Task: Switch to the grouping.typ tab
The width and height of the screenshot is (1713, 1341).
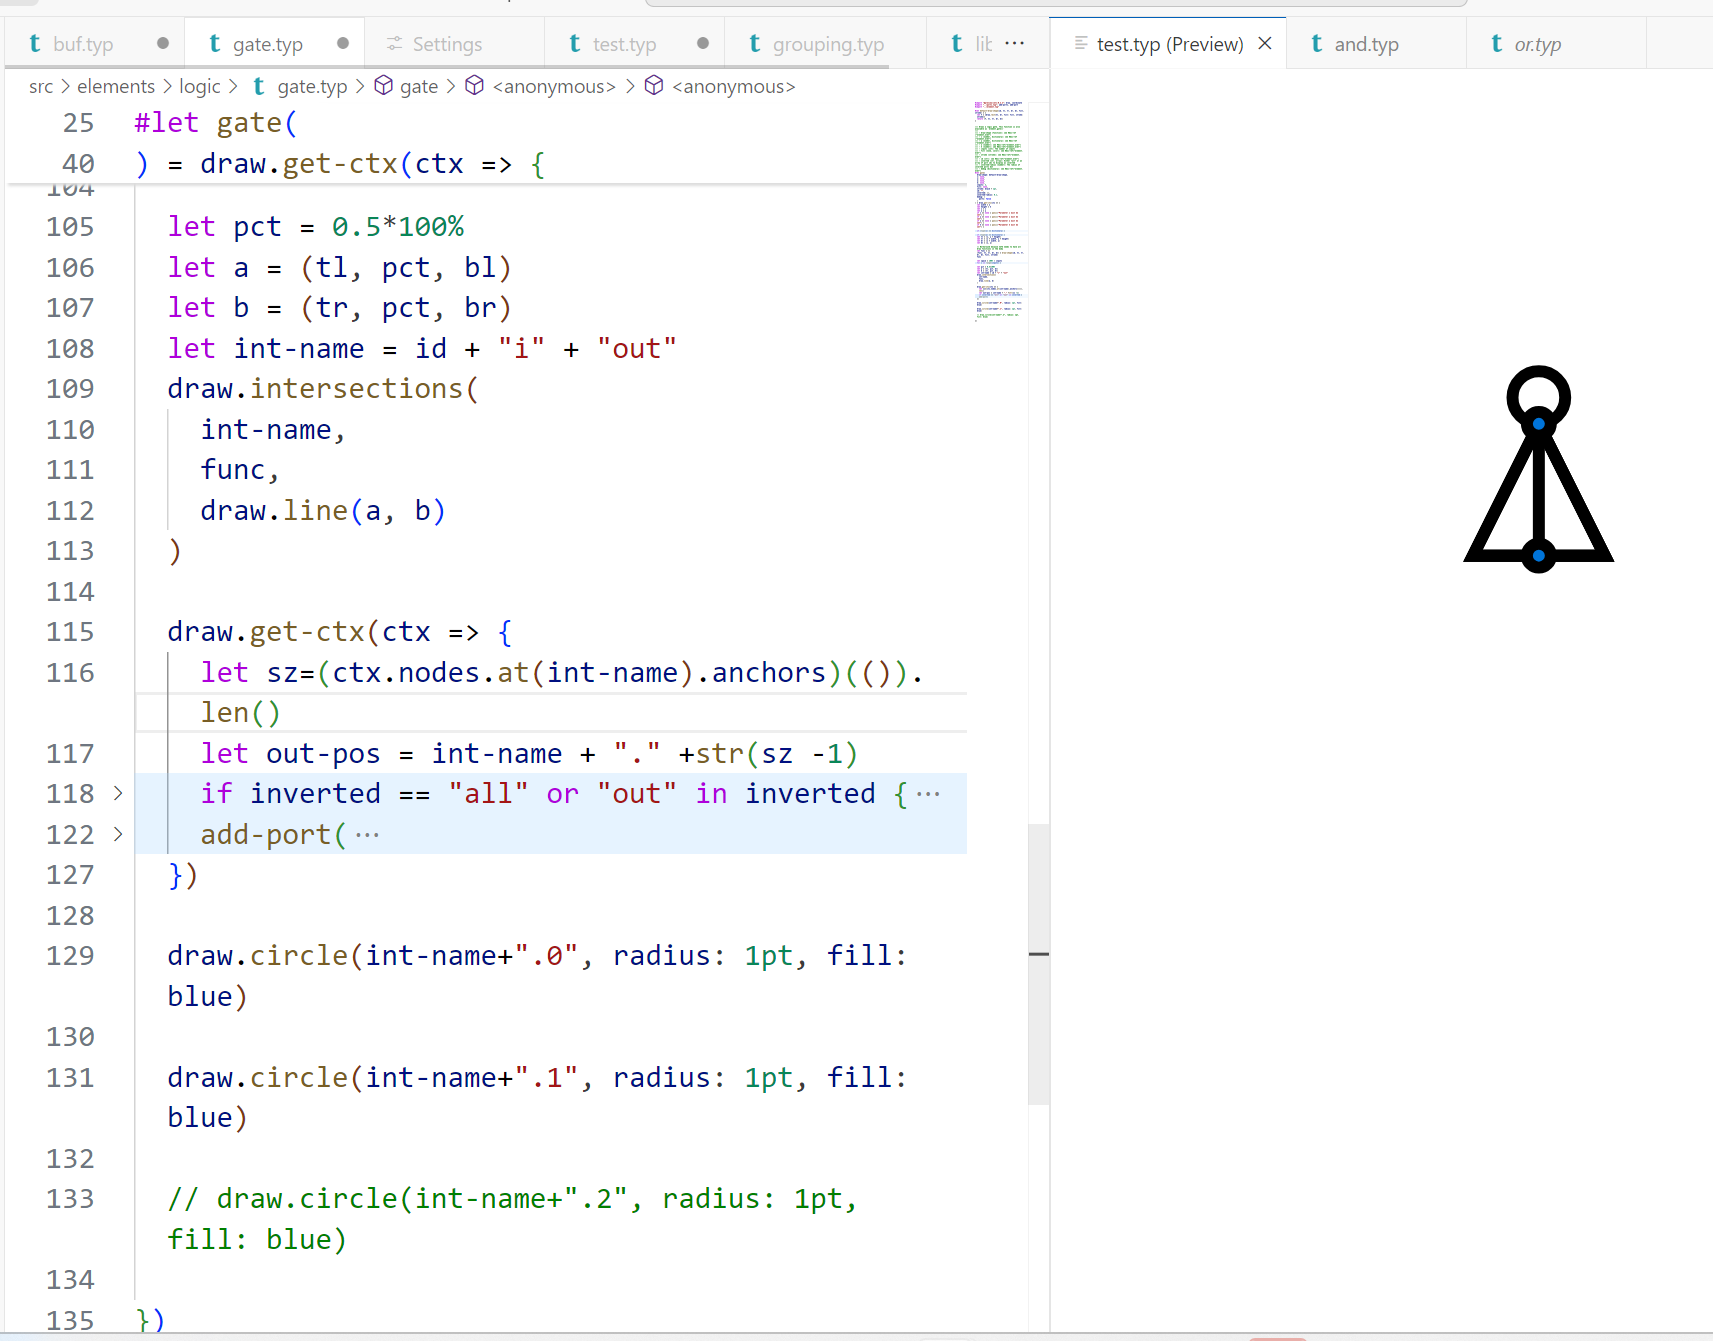Action: point(827,44)
